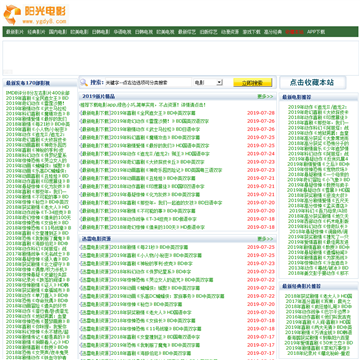Open 更多>> for 迅雷电影资源

265,239
